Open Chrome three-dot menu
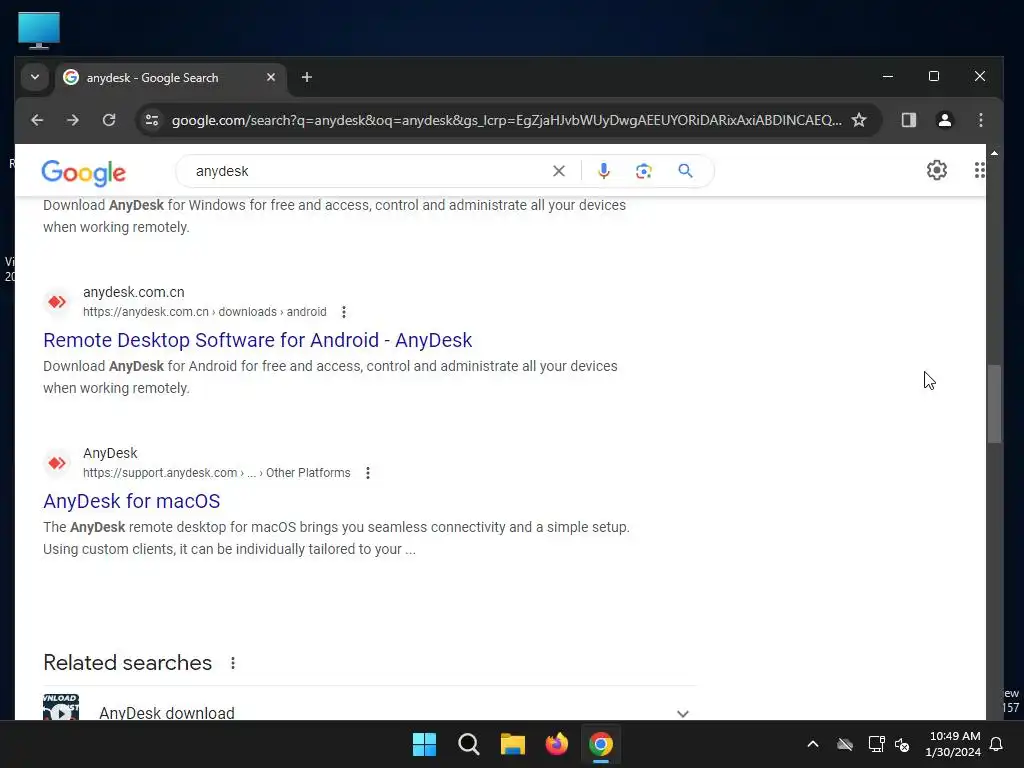 980,120
